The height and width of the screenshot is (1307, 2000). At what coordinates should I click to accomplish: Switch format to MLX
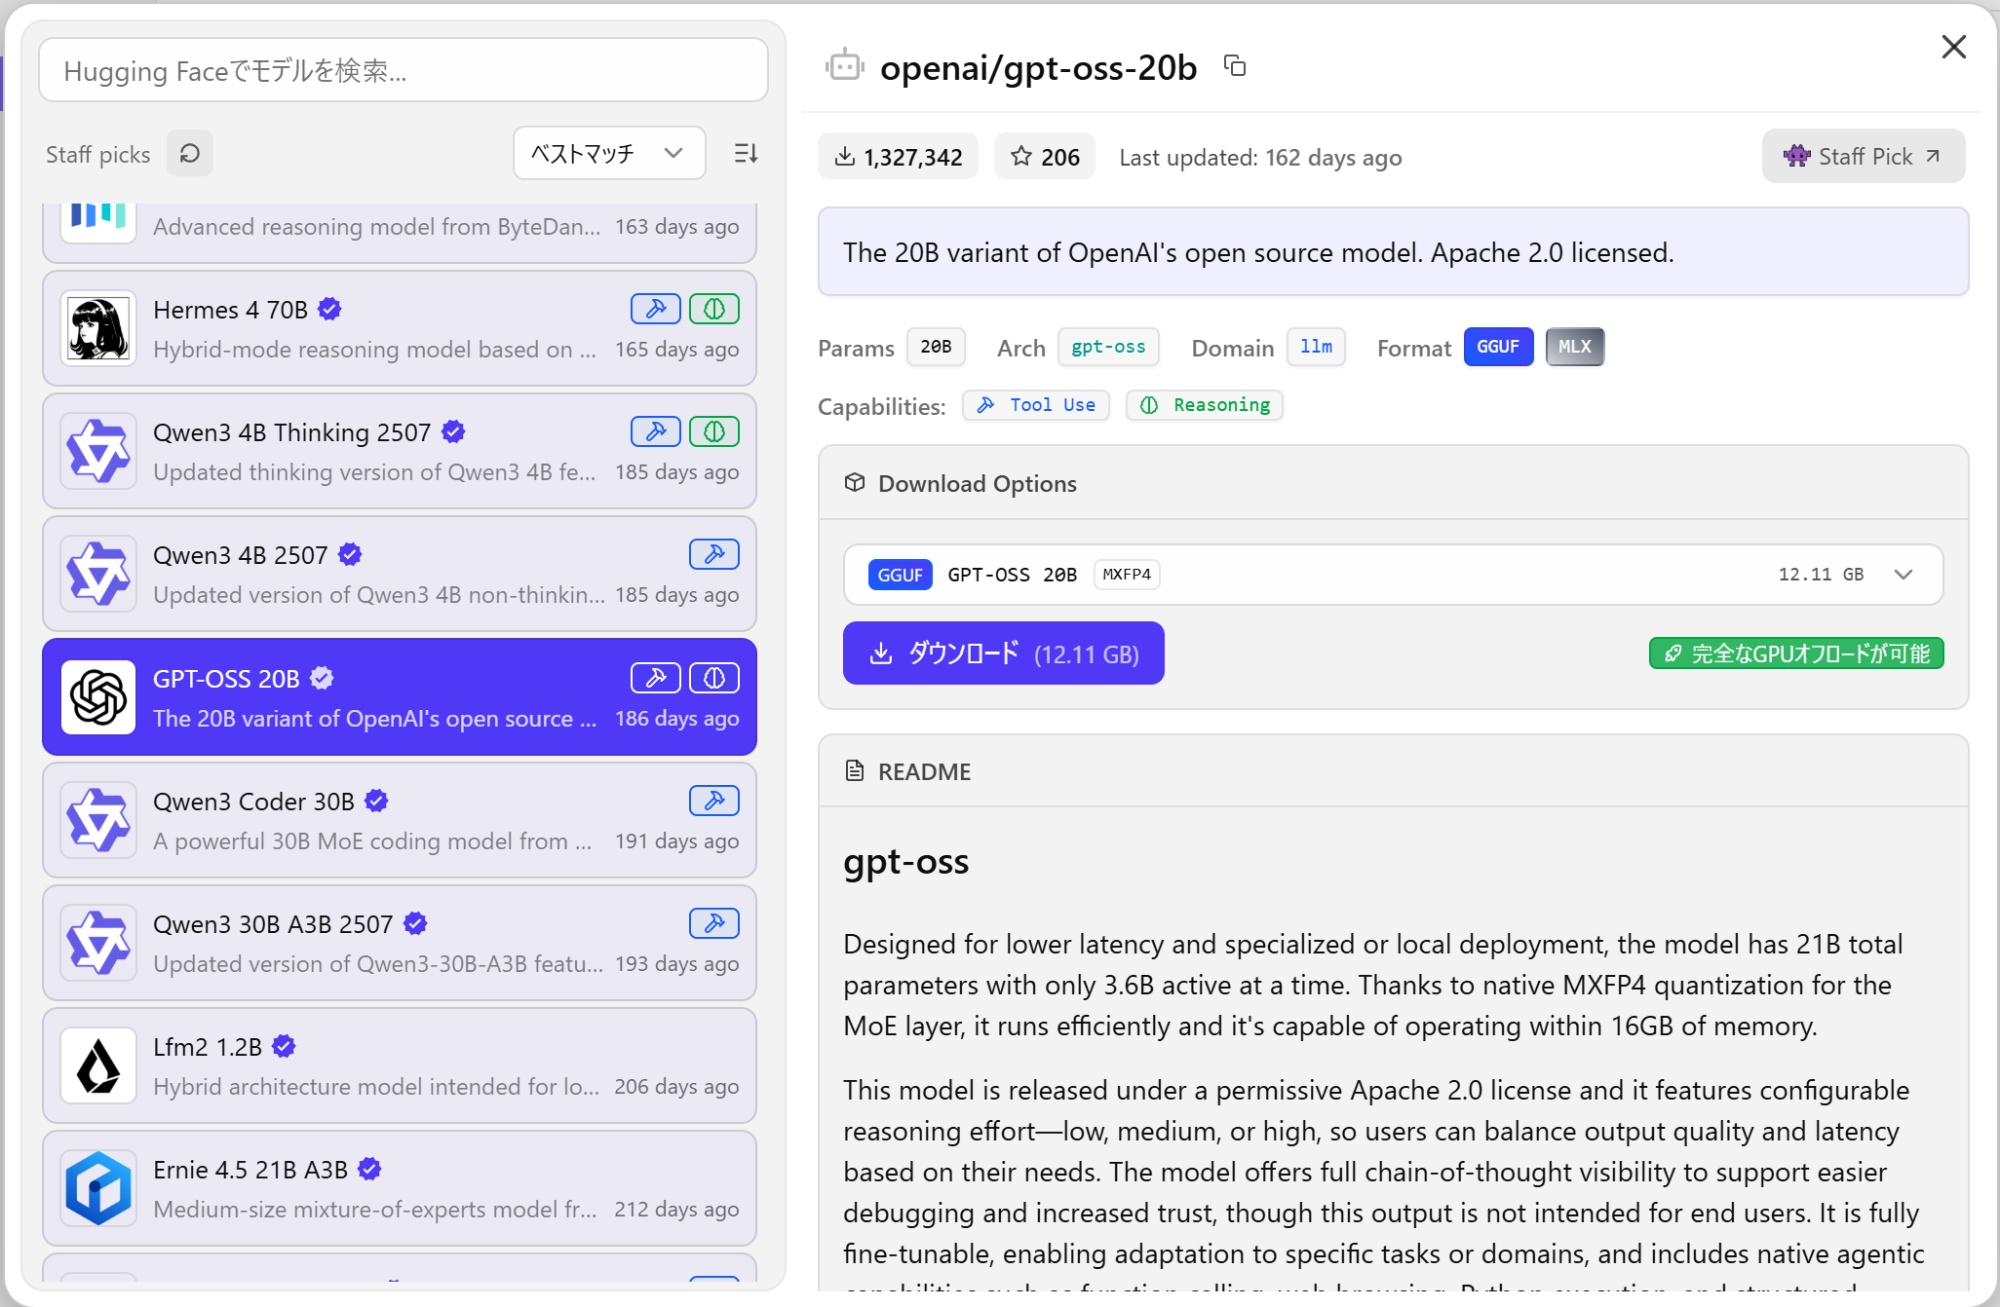tap(1574, 347)
